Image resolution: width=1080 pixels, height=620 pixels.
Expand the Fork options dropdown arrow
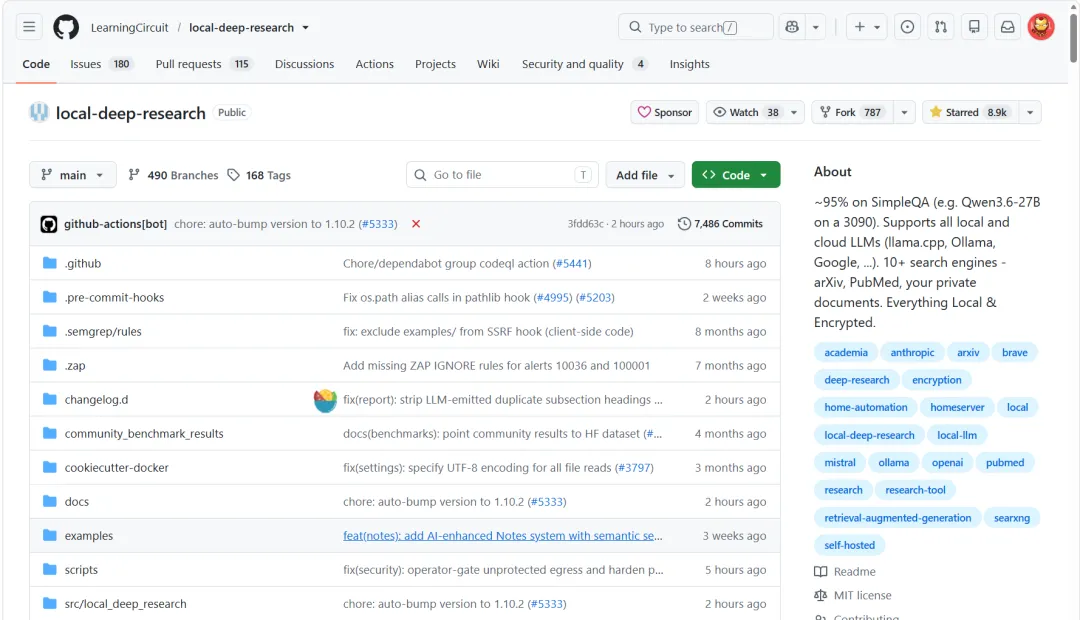click(x=904, y=112)
